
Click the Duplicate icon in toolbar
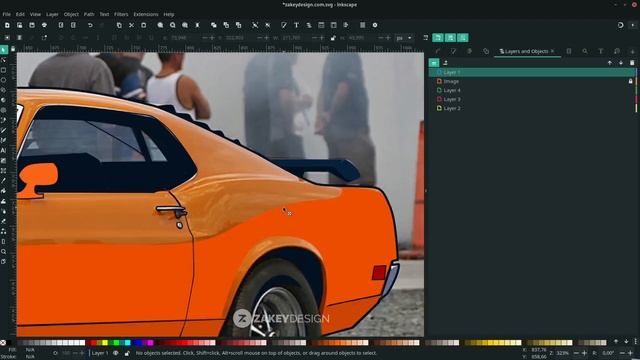coord(213,25)
